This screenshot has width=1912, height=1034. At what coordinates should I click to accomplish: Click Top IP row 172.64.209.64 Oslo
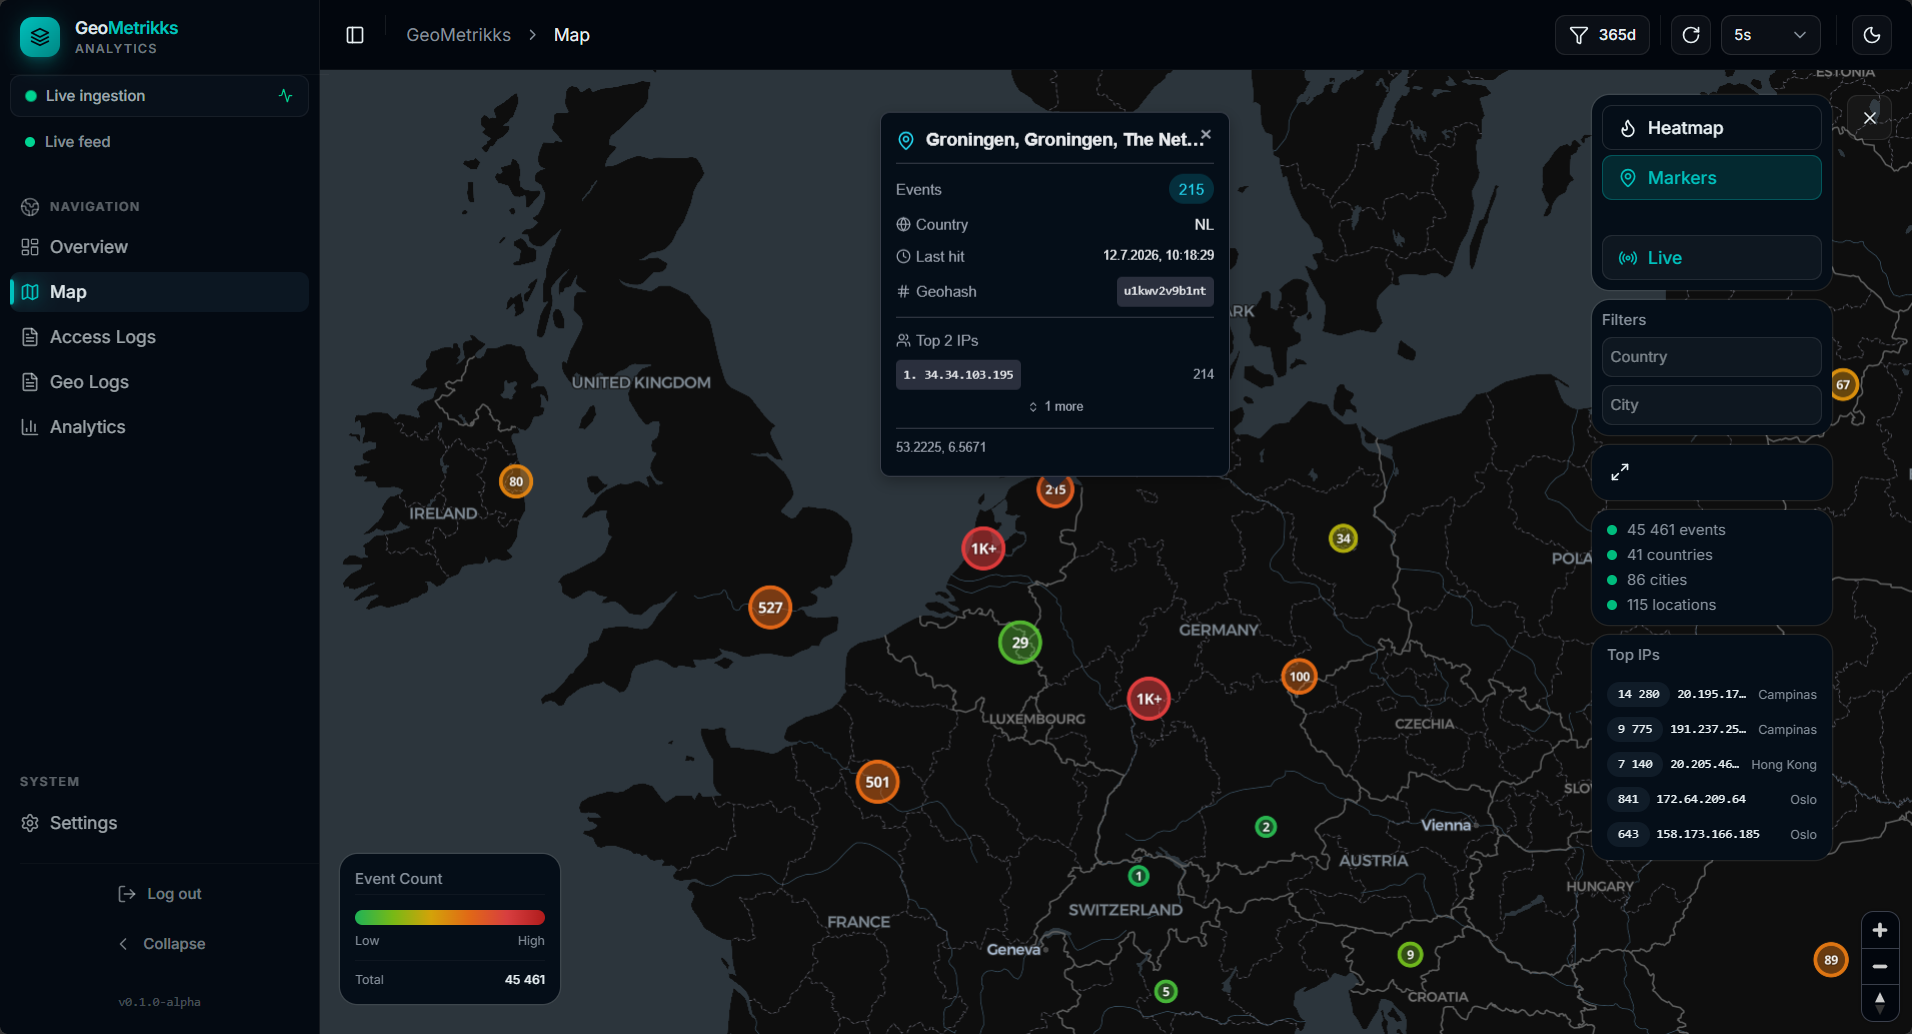pos(1711,799)
